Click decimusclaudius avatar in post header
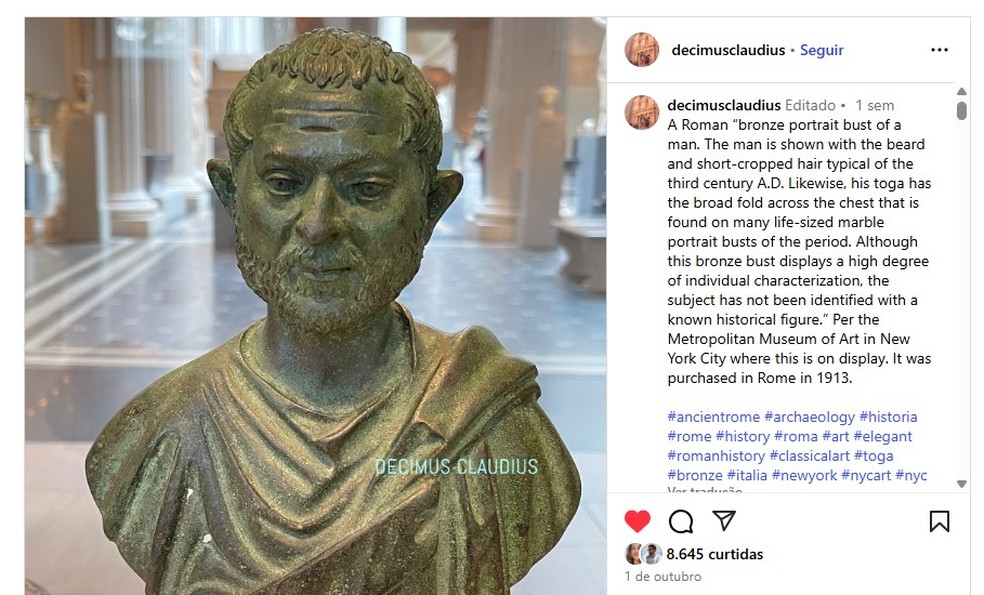 (x=641, y=50)
